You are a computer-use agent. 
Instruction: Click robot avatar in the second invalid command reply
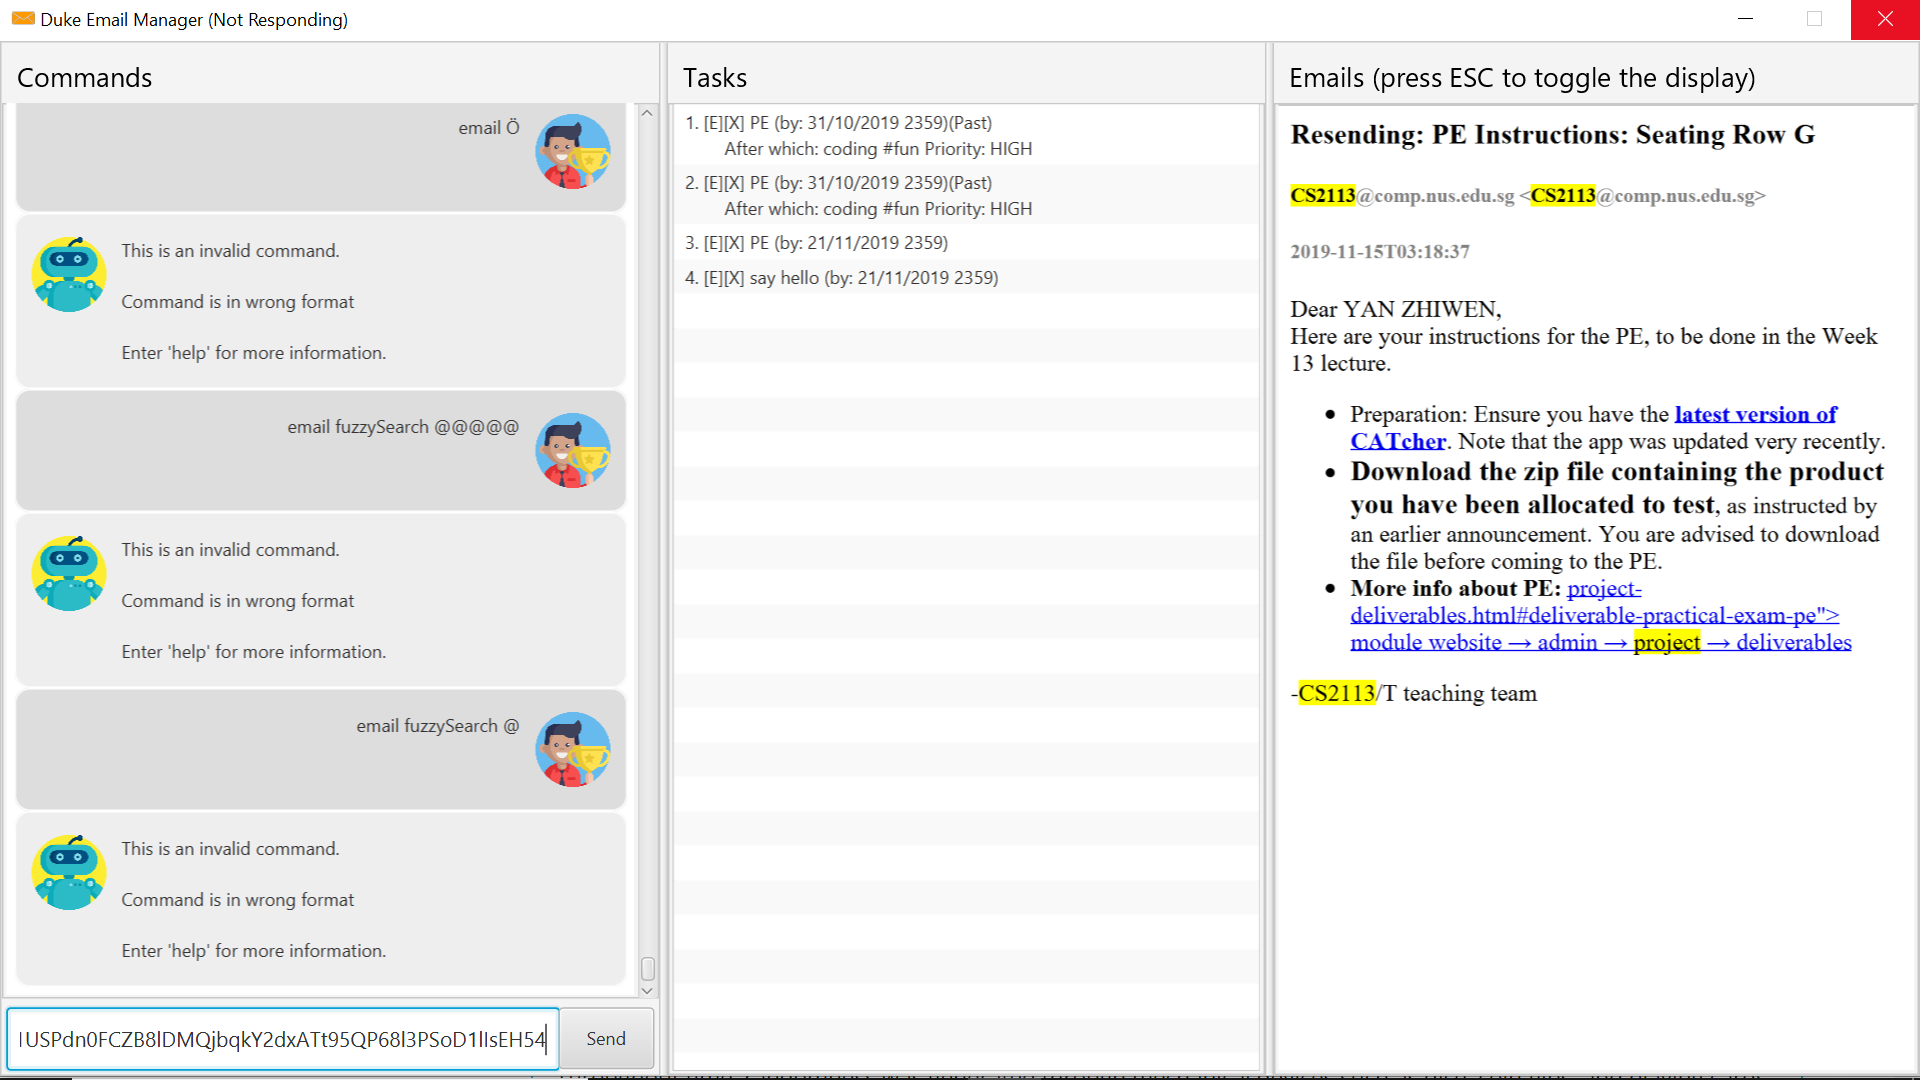[x=69, y=573]
